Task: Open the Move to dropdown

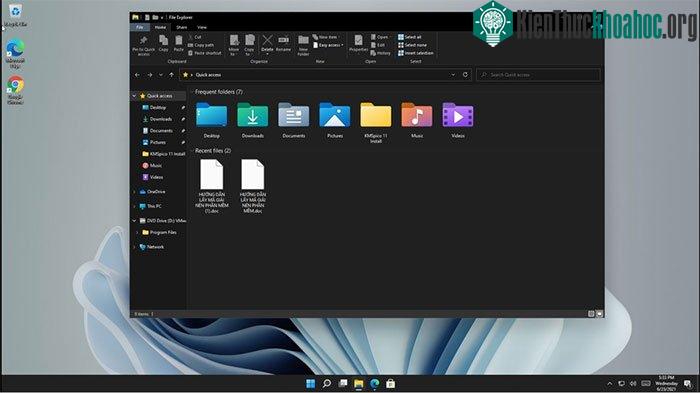Action: pyautogui.click(x=234, y=46)
